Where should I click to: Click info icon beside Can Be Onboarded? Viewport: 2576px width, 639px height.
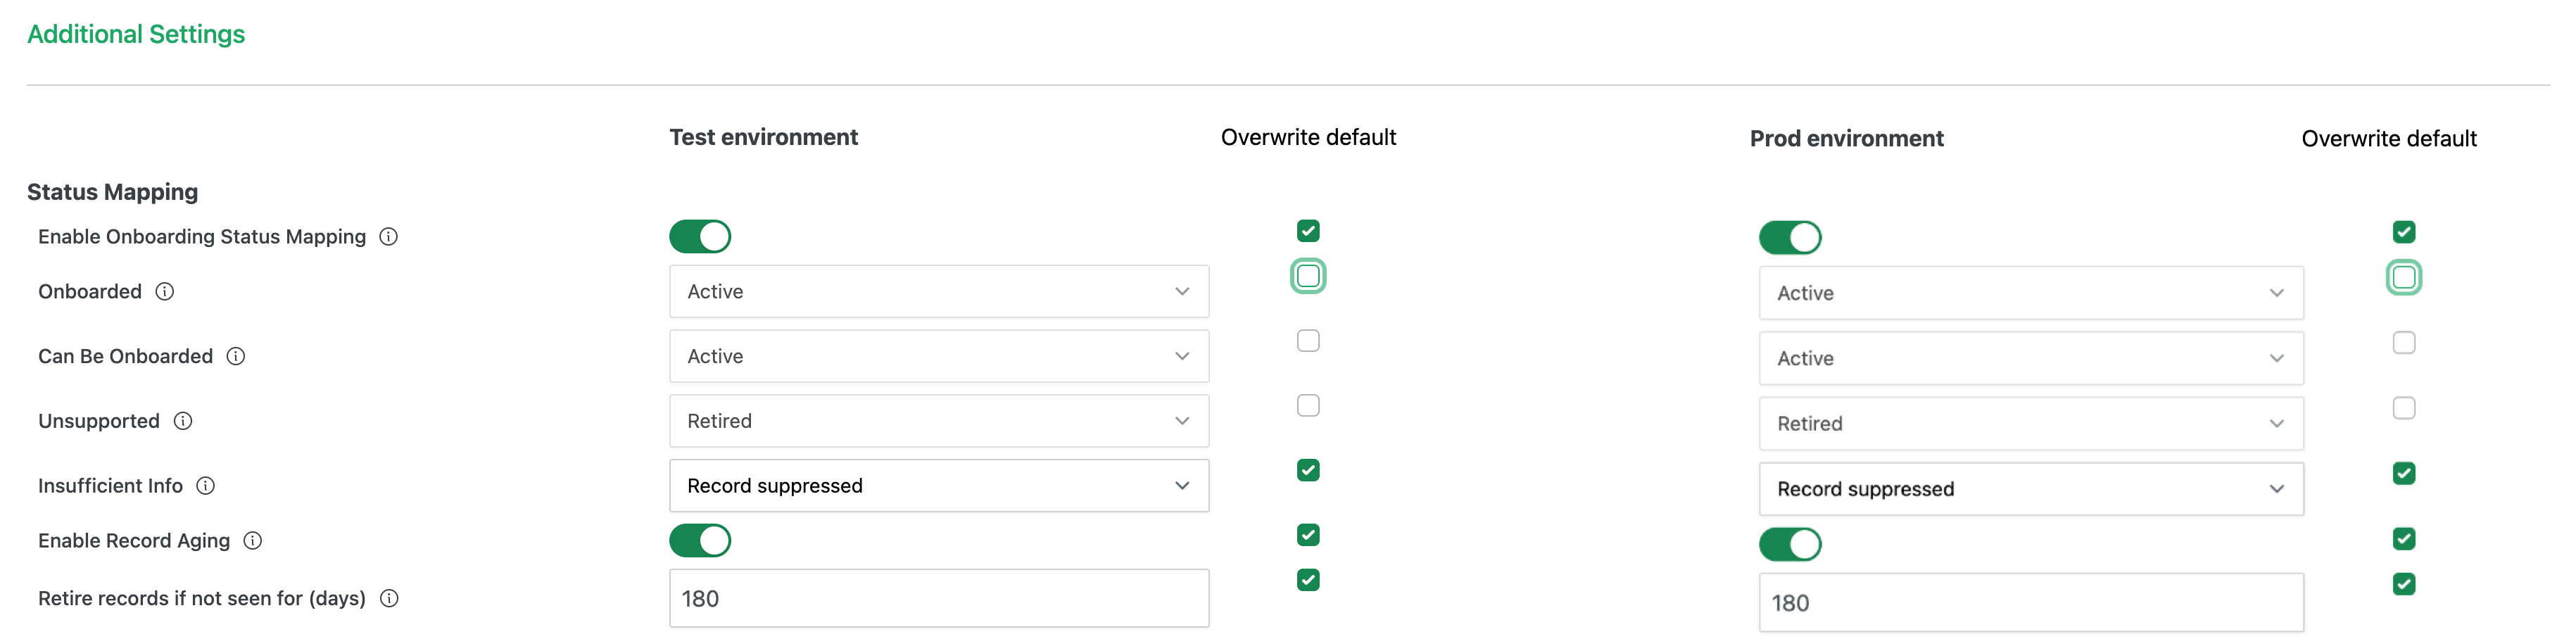pos(236,357)
